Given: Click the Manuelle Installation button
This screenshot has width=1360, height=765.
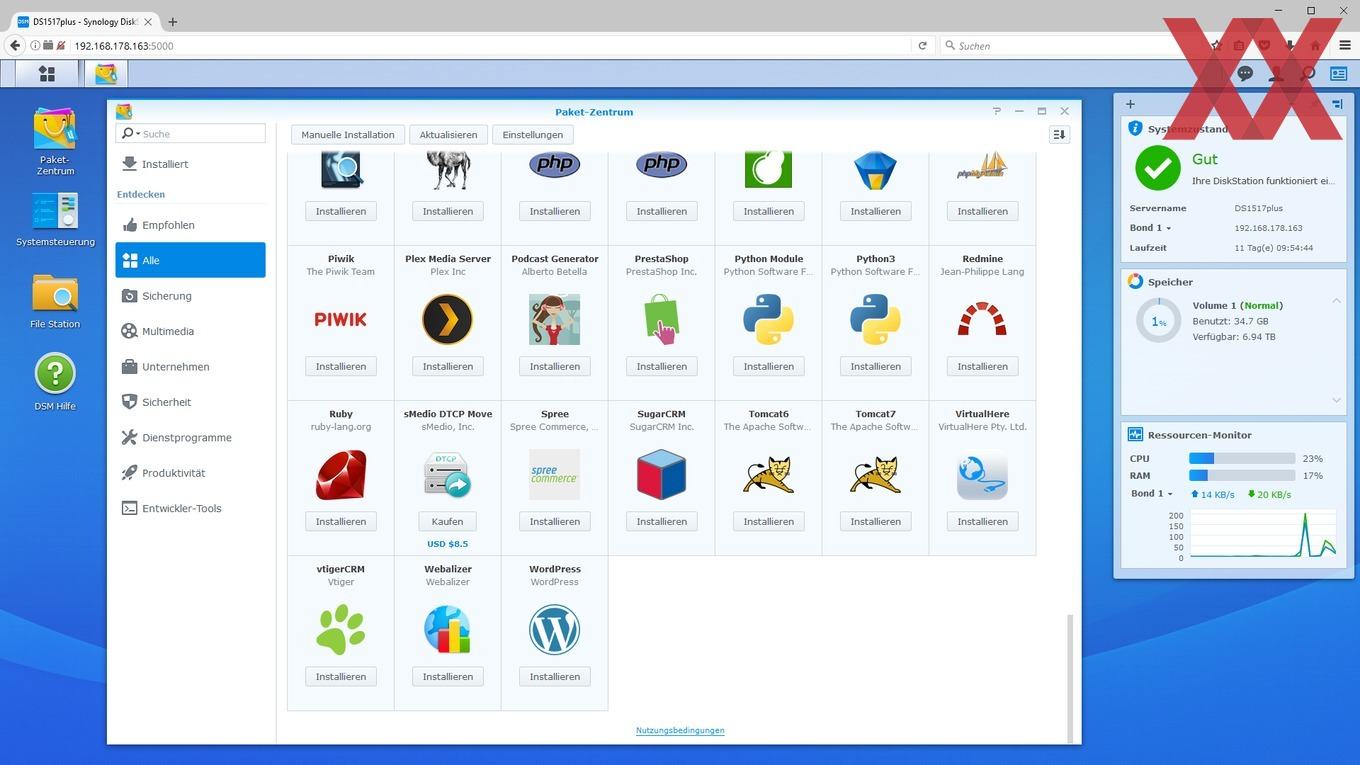Looking at the screenshot, I should tap(347, 134).
